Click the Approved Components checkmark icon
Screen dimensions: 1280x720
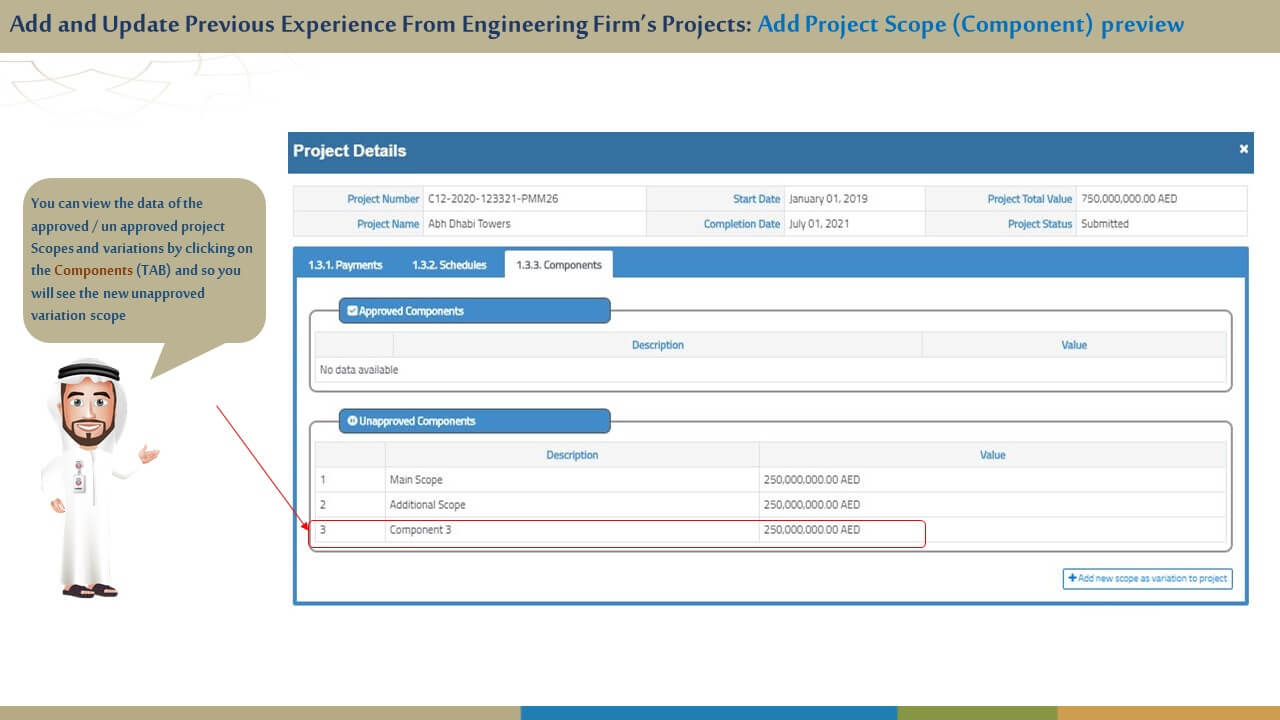352,311
